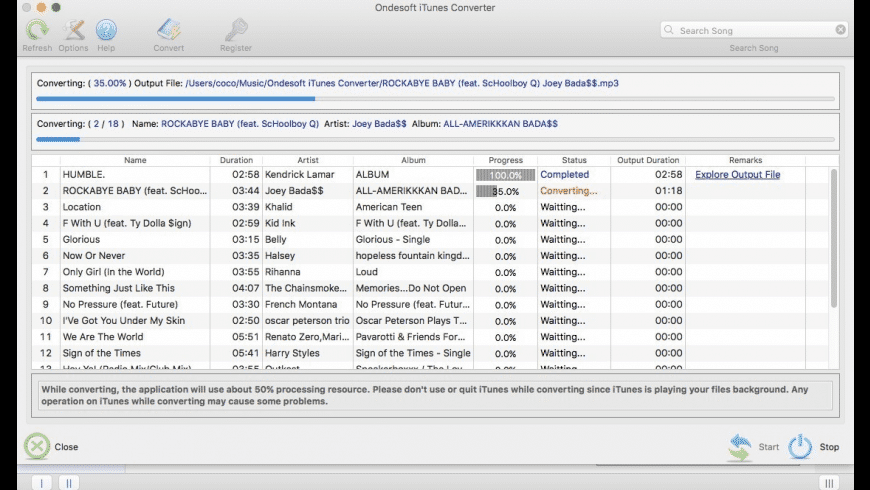The width and height of the screenshot is (870, 490).
Task: Select the song named Location
Action: 82,207
